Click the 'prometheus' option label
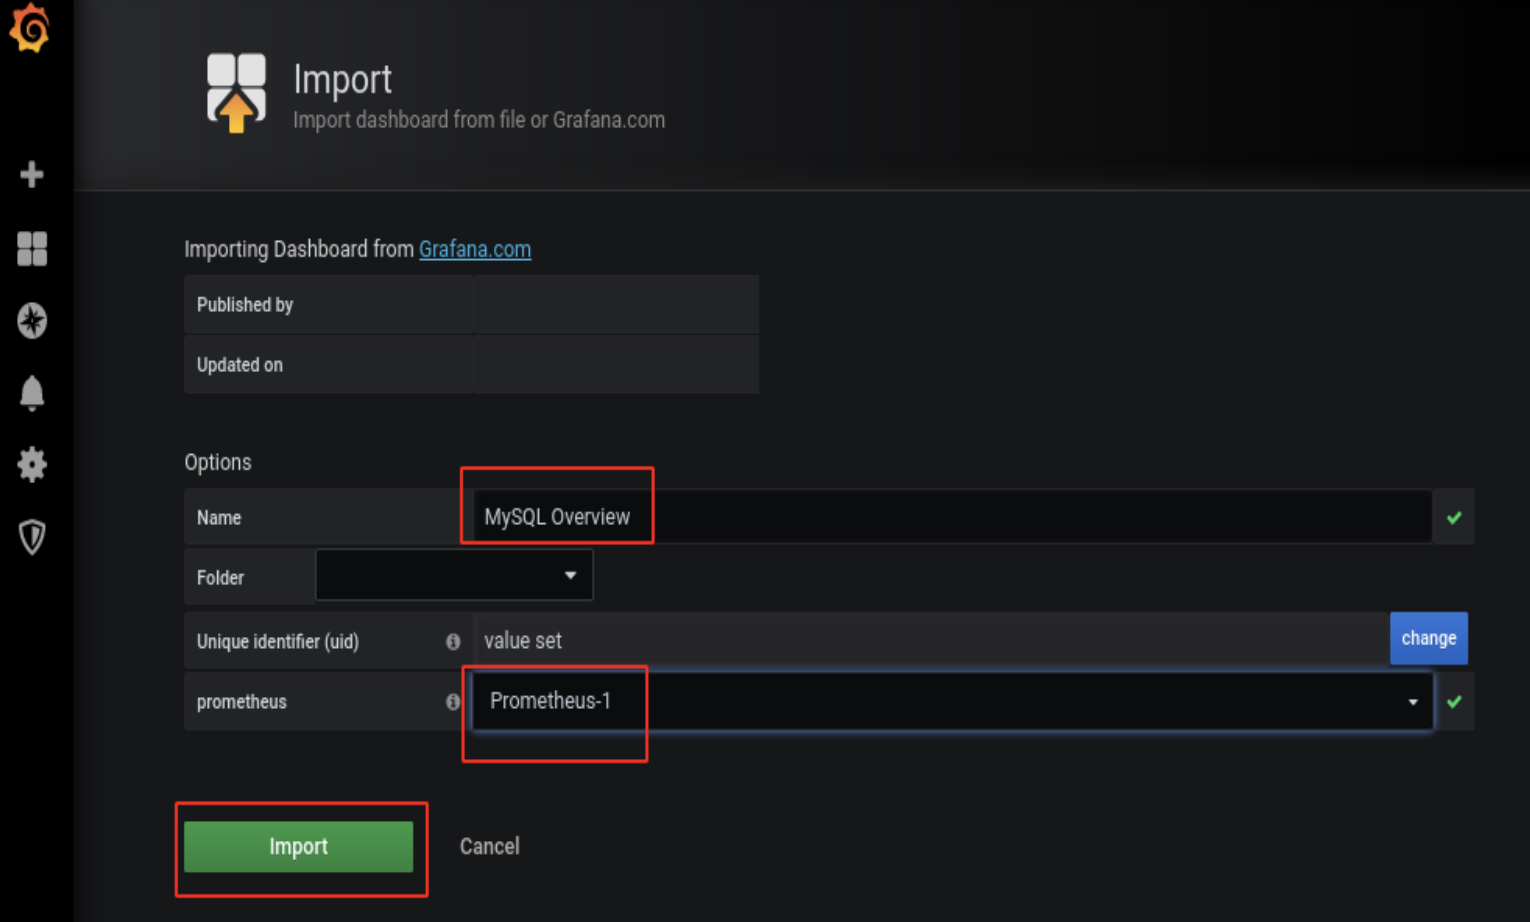1530x922 pixels. [242, 702]
